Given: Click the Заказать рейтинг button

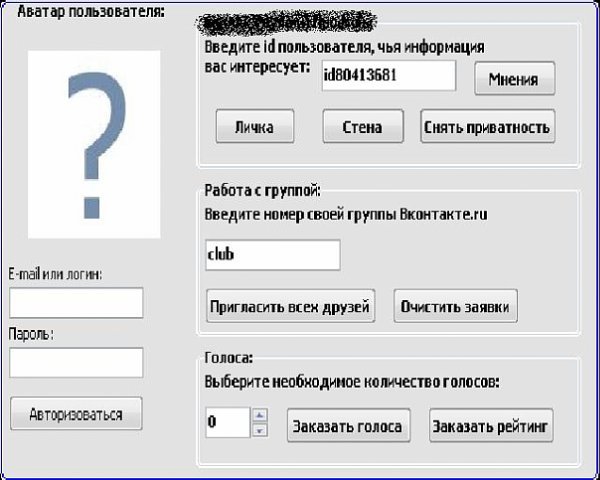Looking at the screenshot, I should [491, 426].
